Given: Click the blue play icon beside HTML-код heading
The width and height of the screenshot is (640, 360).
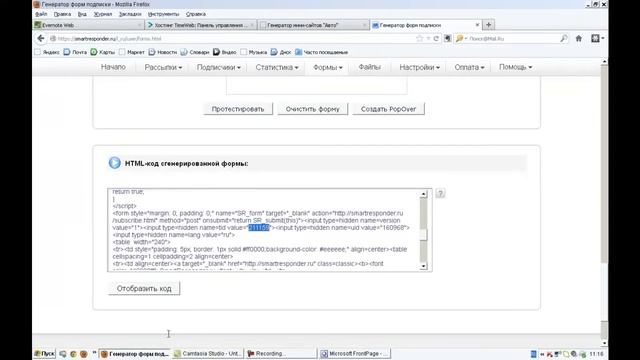Looking at the screenshot, I should [115, 163].
